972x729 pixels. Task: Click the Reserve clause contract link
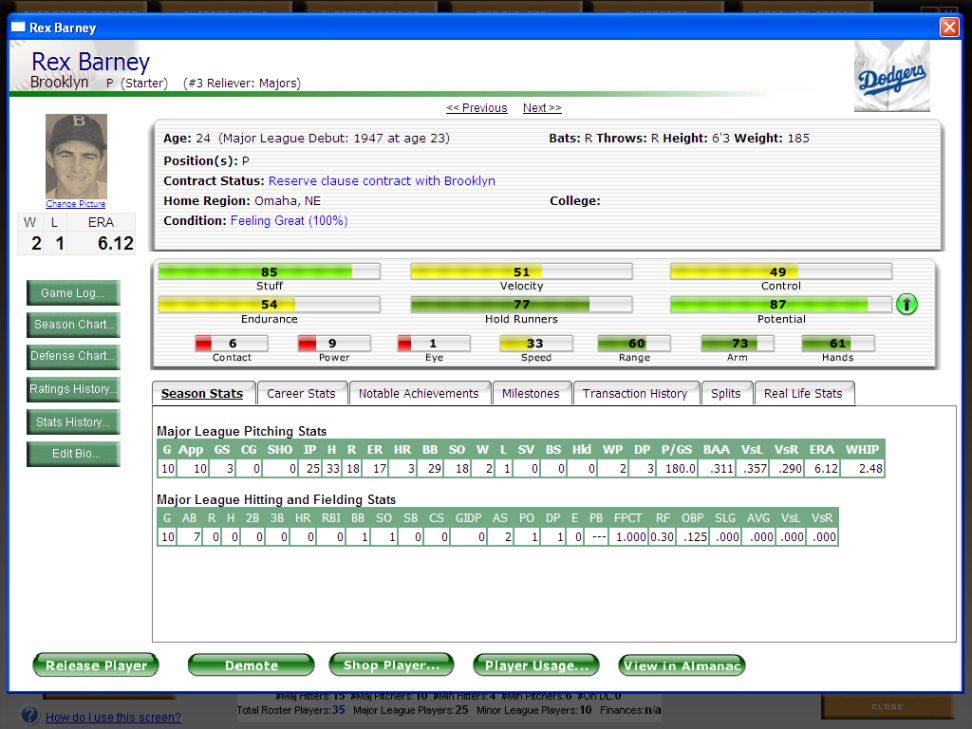[x=382, y=181]
